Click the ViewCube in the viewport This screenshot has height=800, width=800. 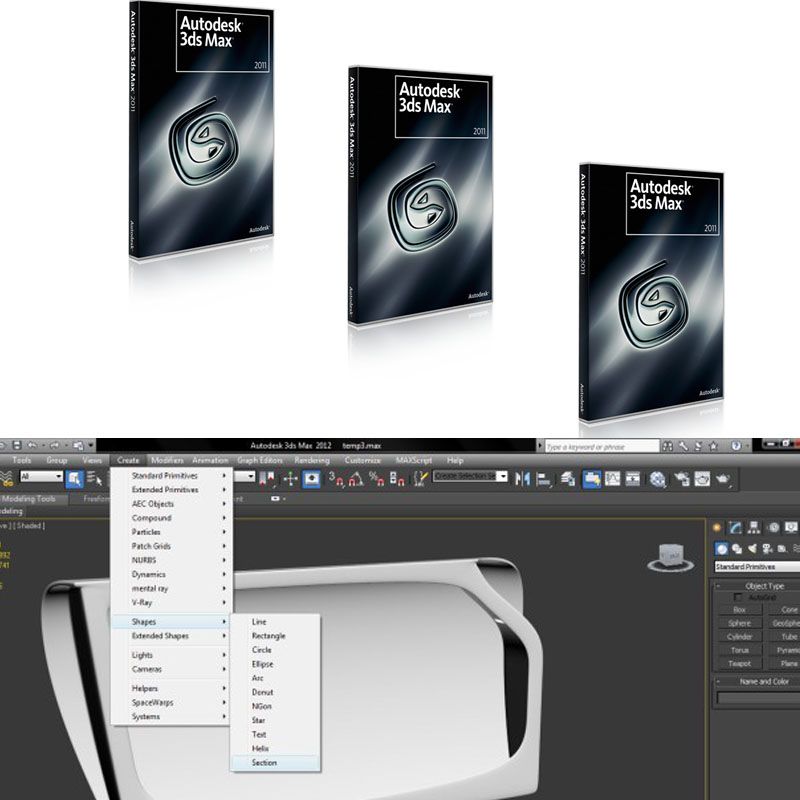click(670, 557)
